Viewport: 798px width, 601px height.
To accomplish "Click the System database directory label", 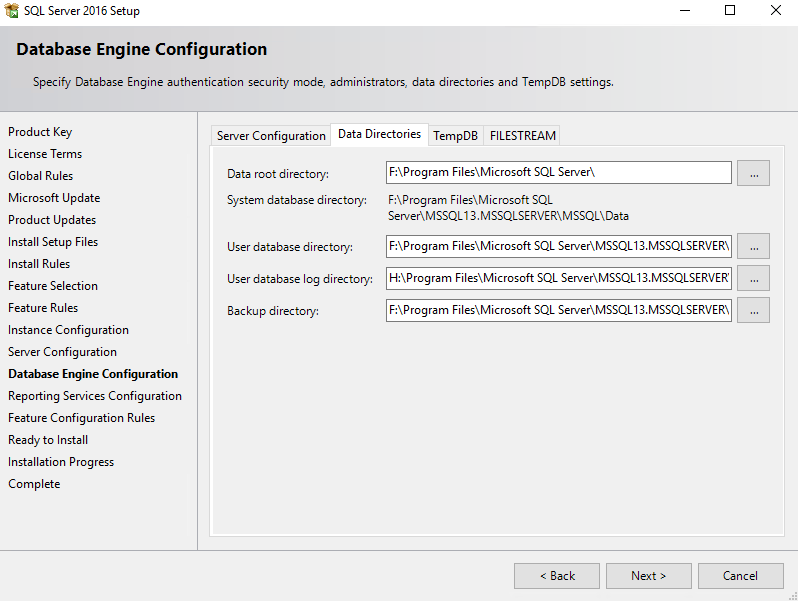I will click(x=297, y=200).
